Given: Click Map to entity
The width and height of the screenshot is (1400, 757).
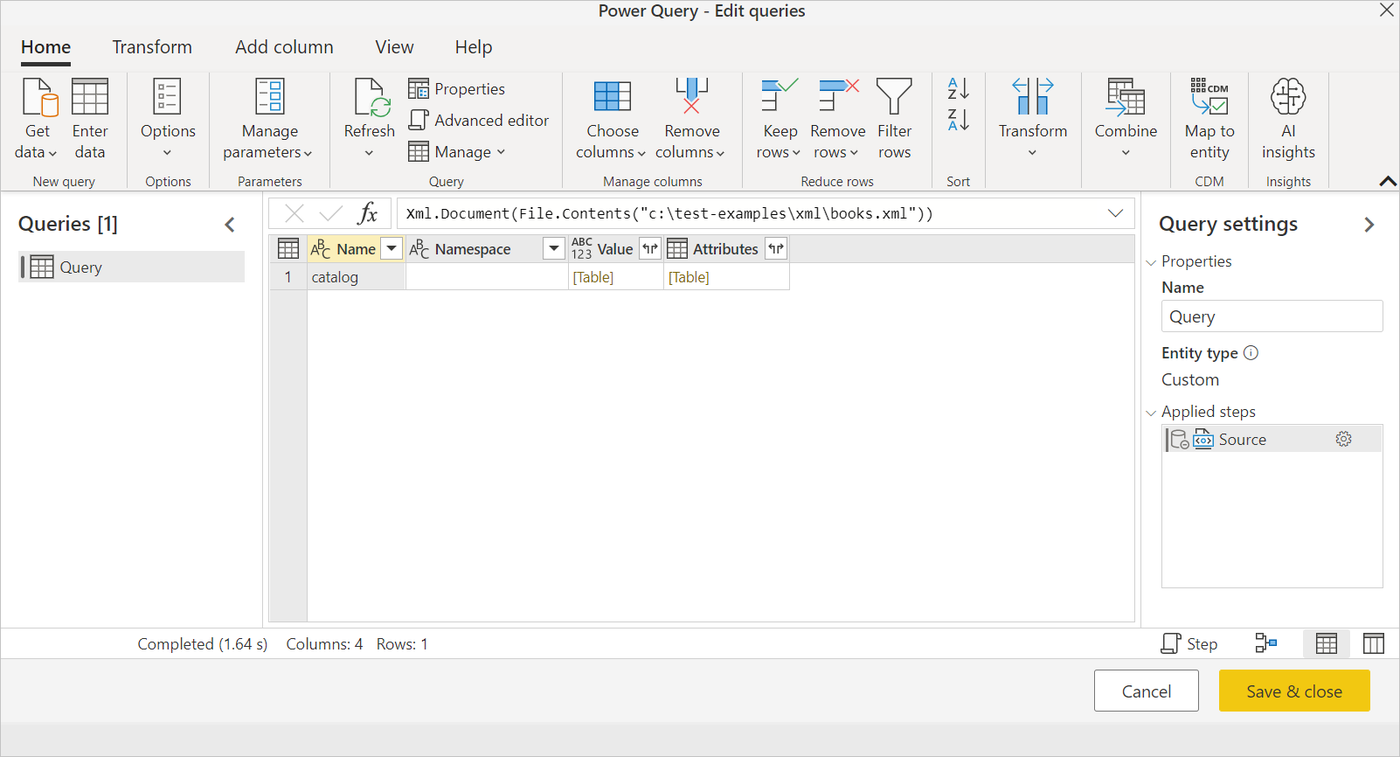Looking at the screenshot, I should (x=1209, y=118).
